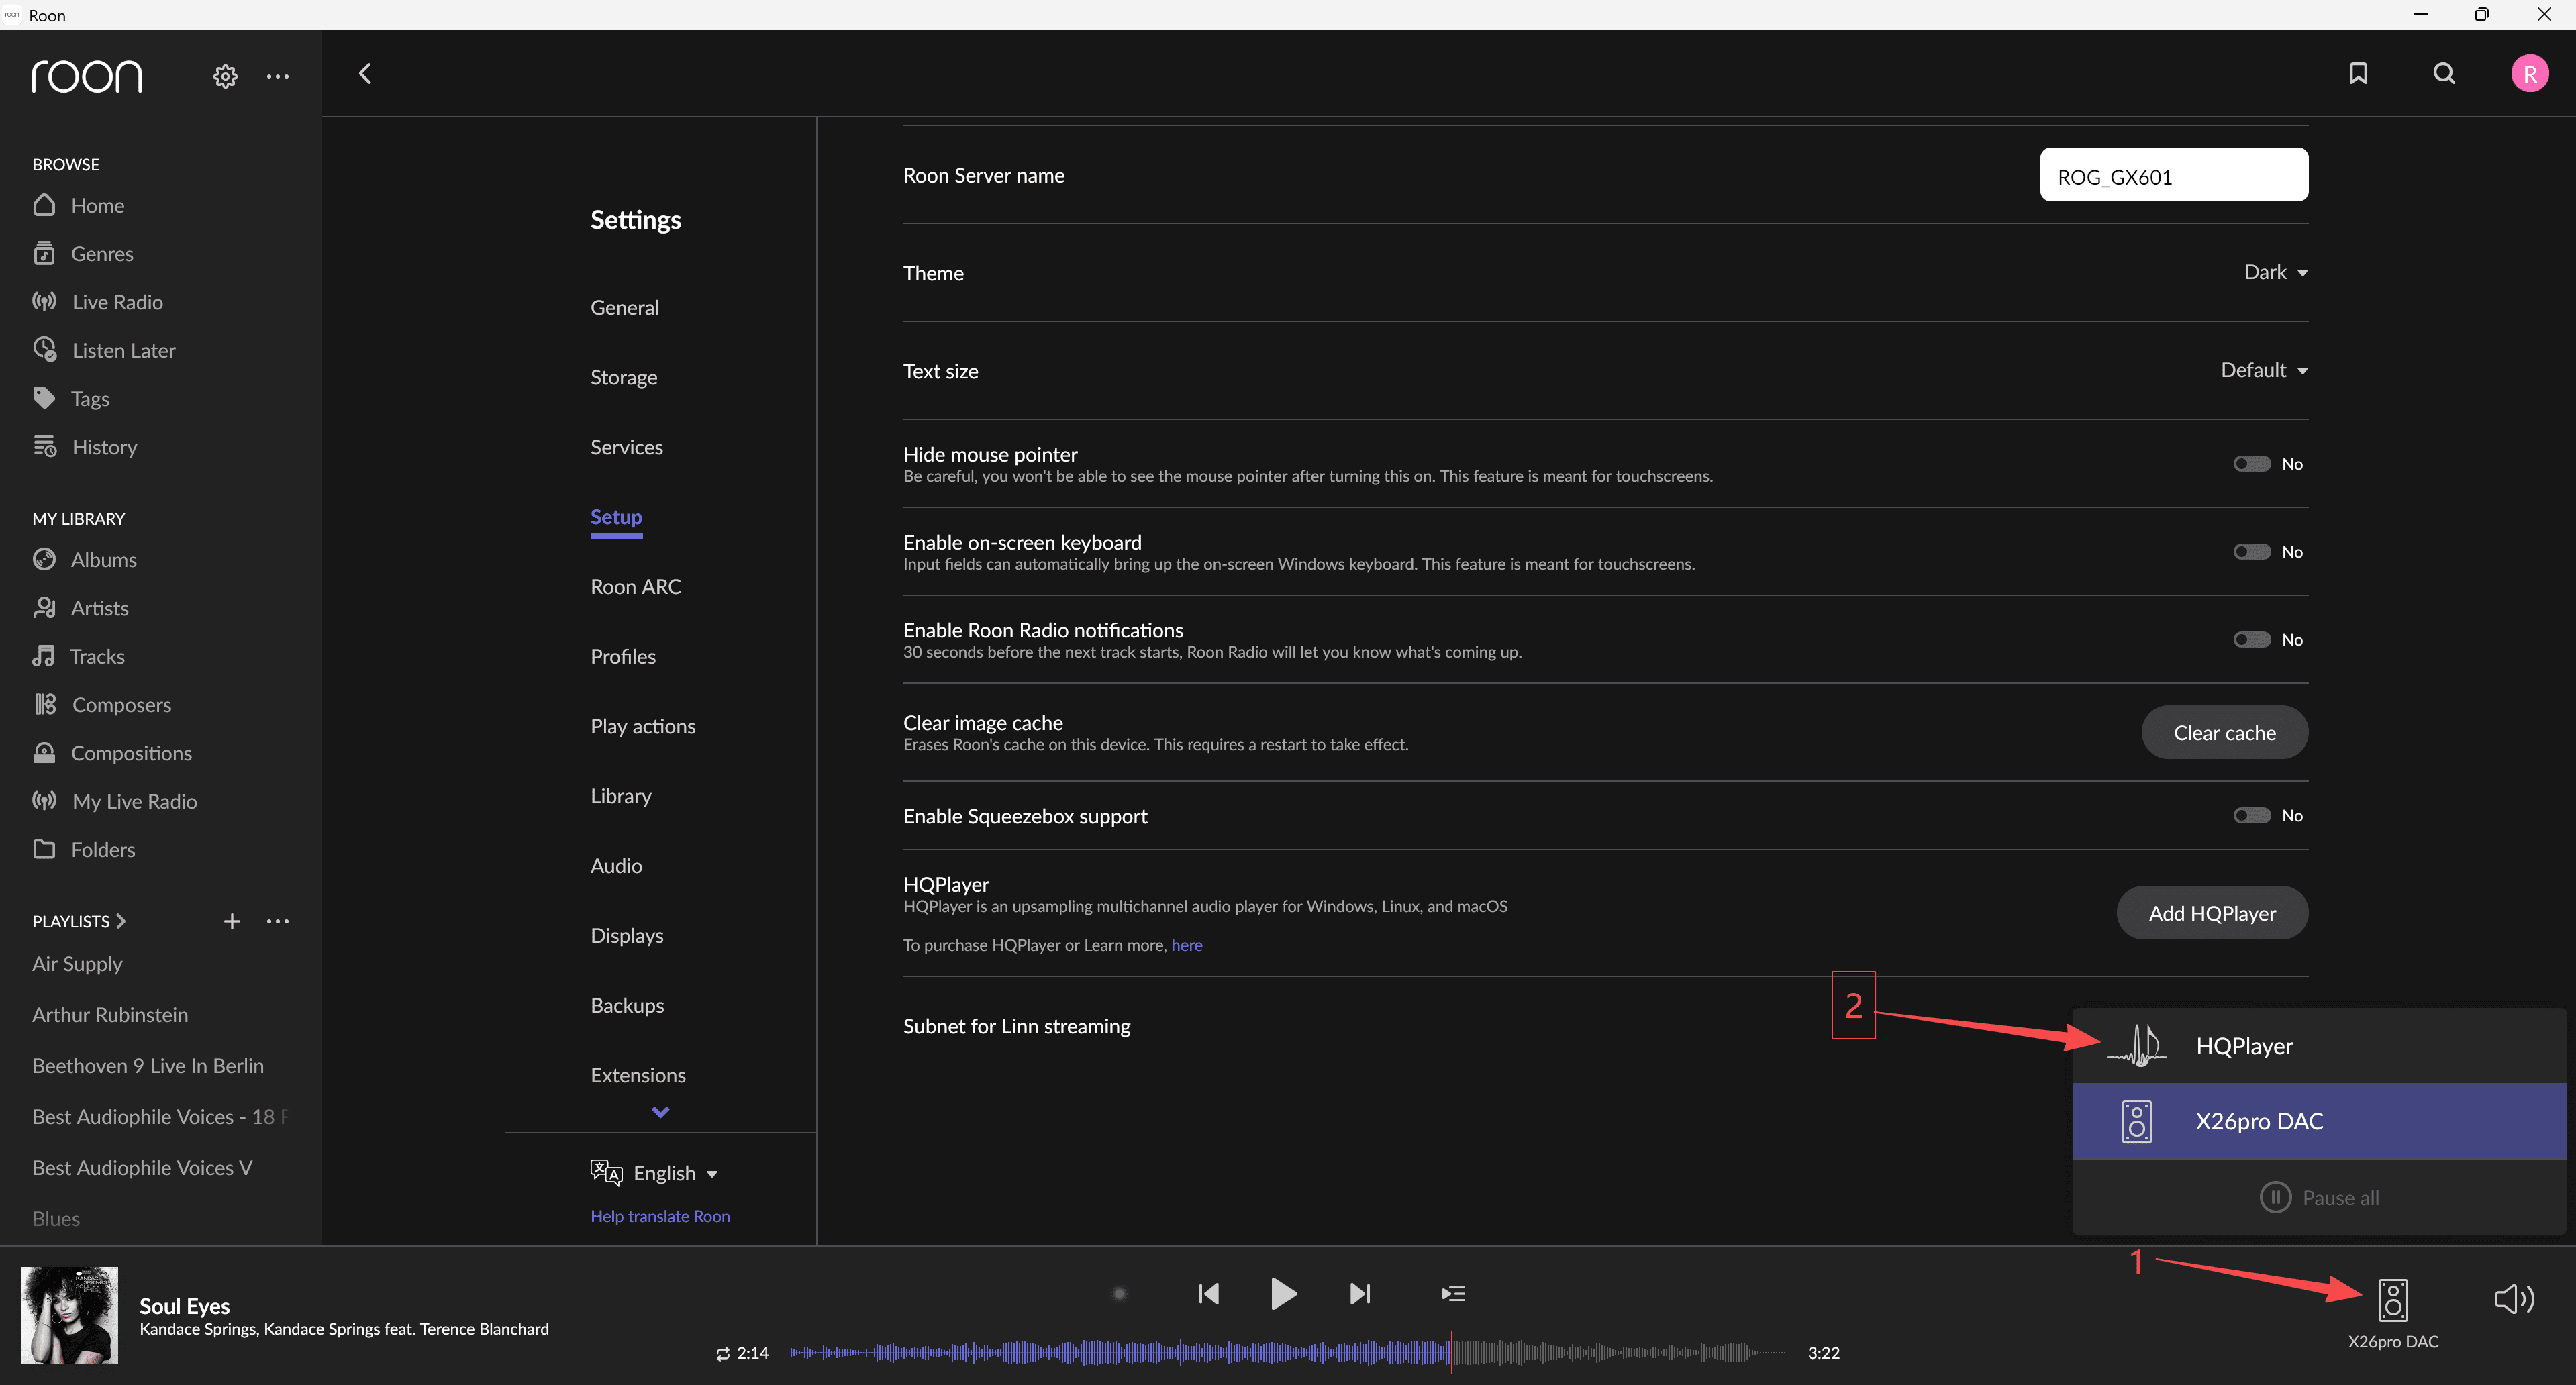Seek in the track waveform progress bar
Viewport: 2576px width, 1385px height.
pos(1287,1353)
